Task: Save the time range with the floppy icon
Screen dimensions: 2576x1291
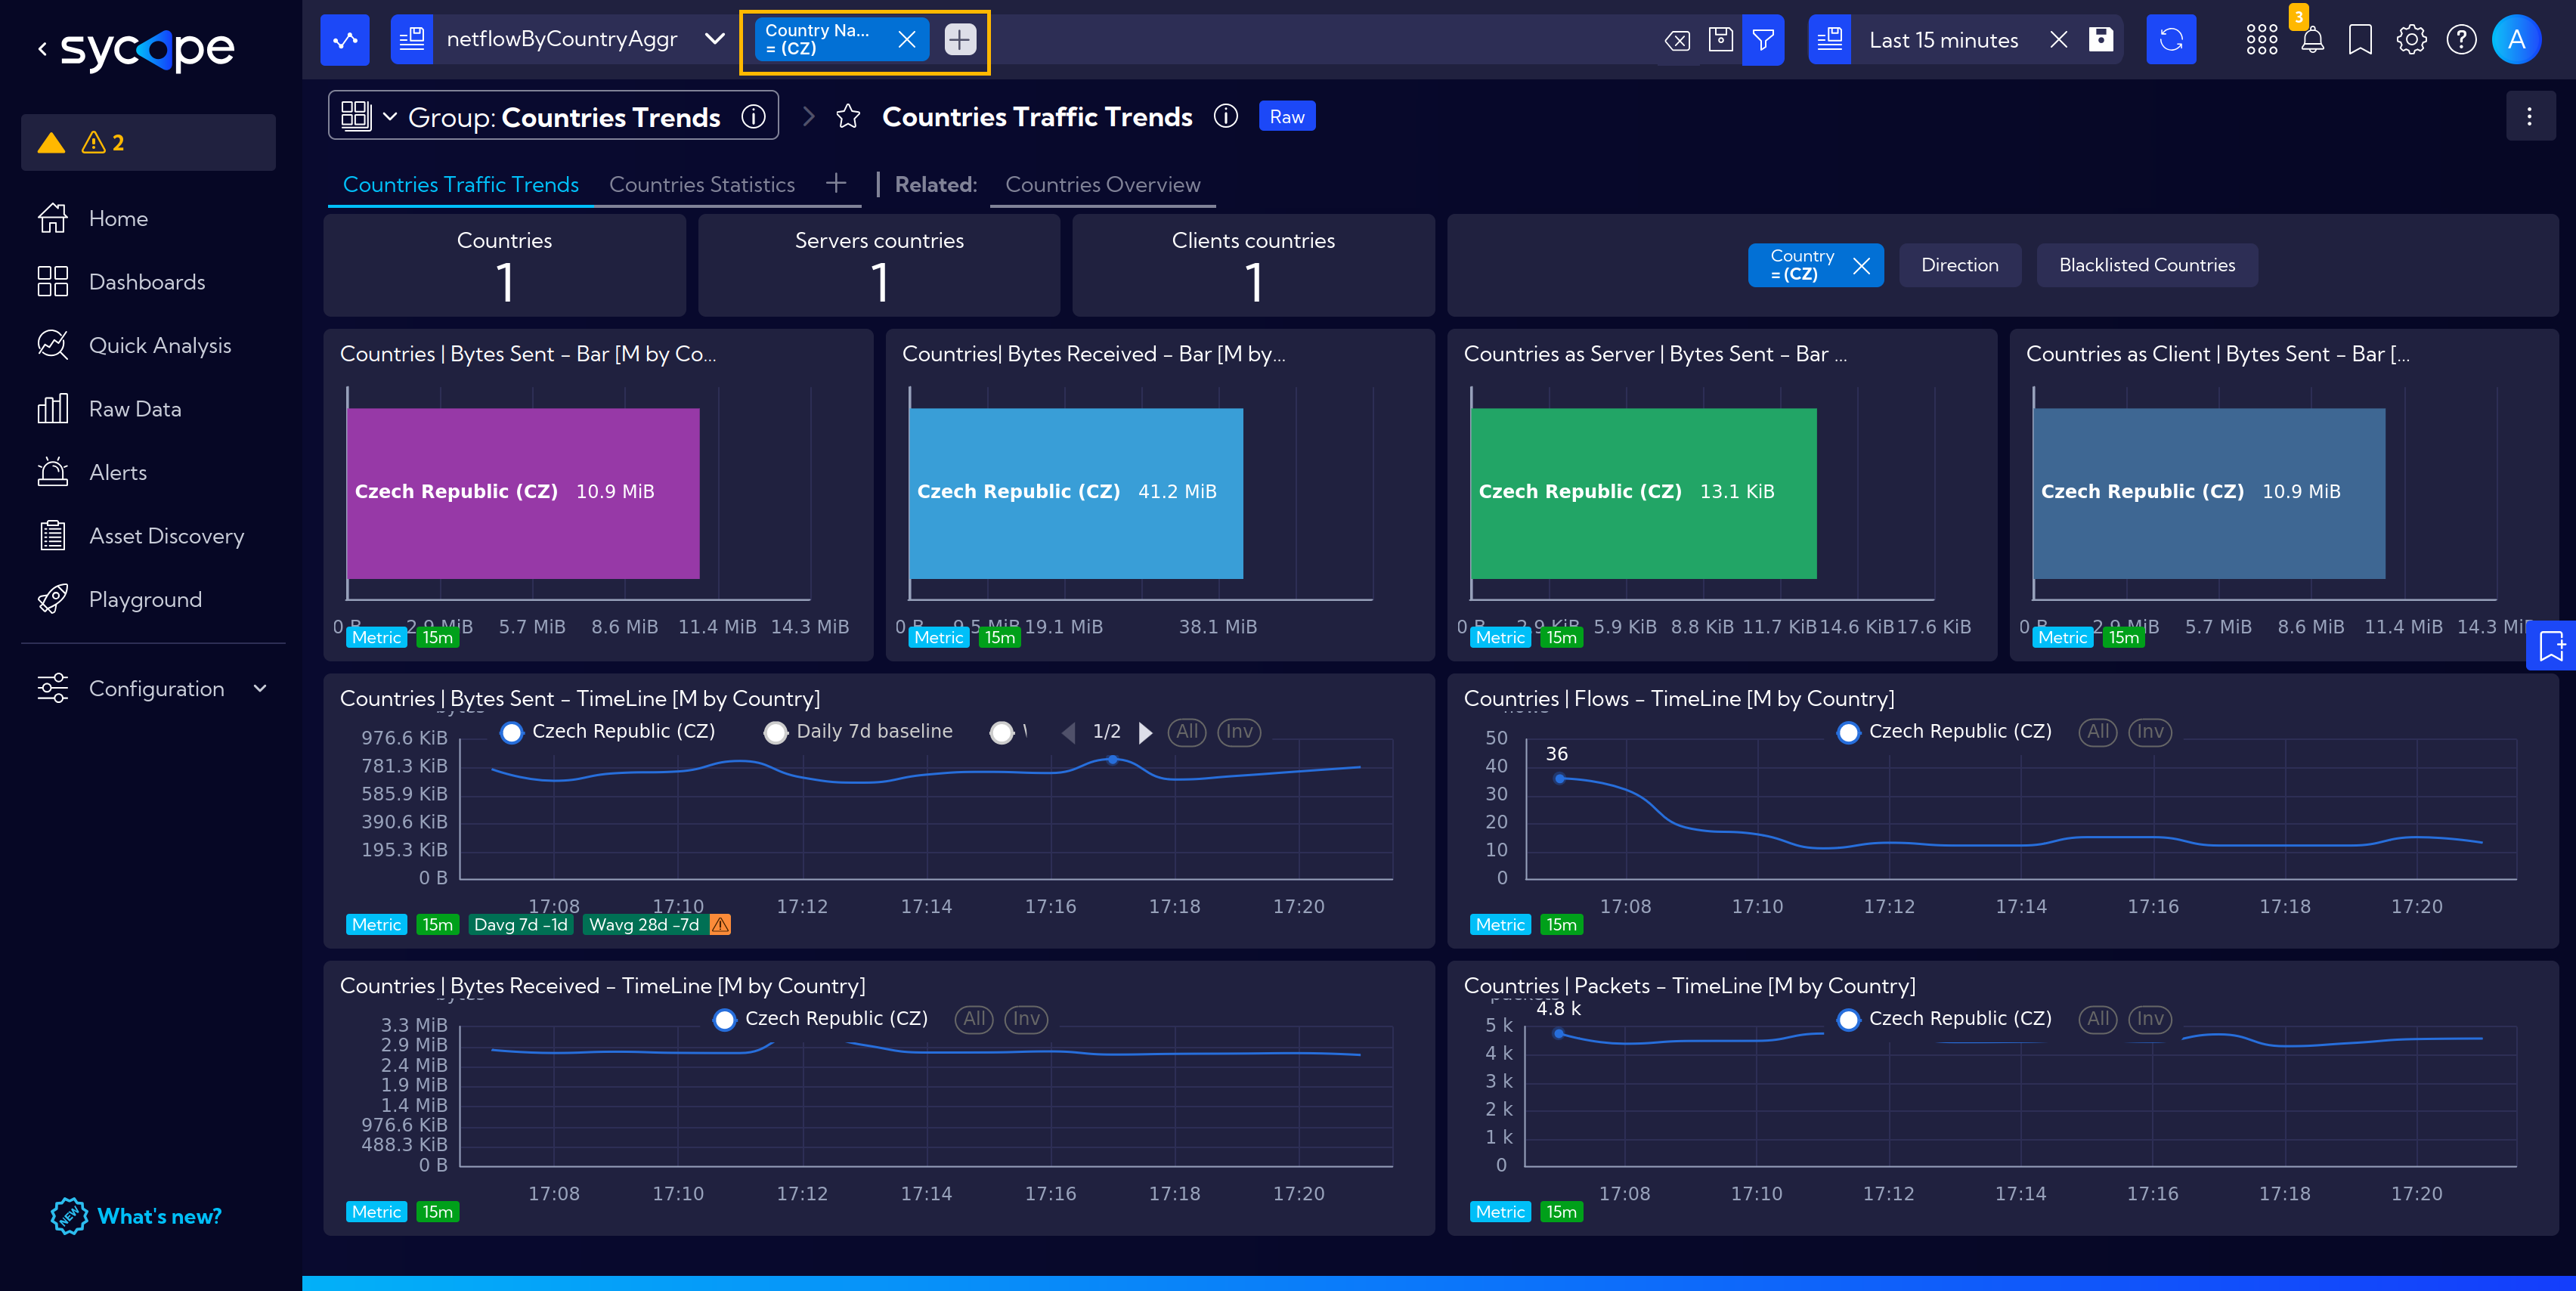Action: [2101, 40]
